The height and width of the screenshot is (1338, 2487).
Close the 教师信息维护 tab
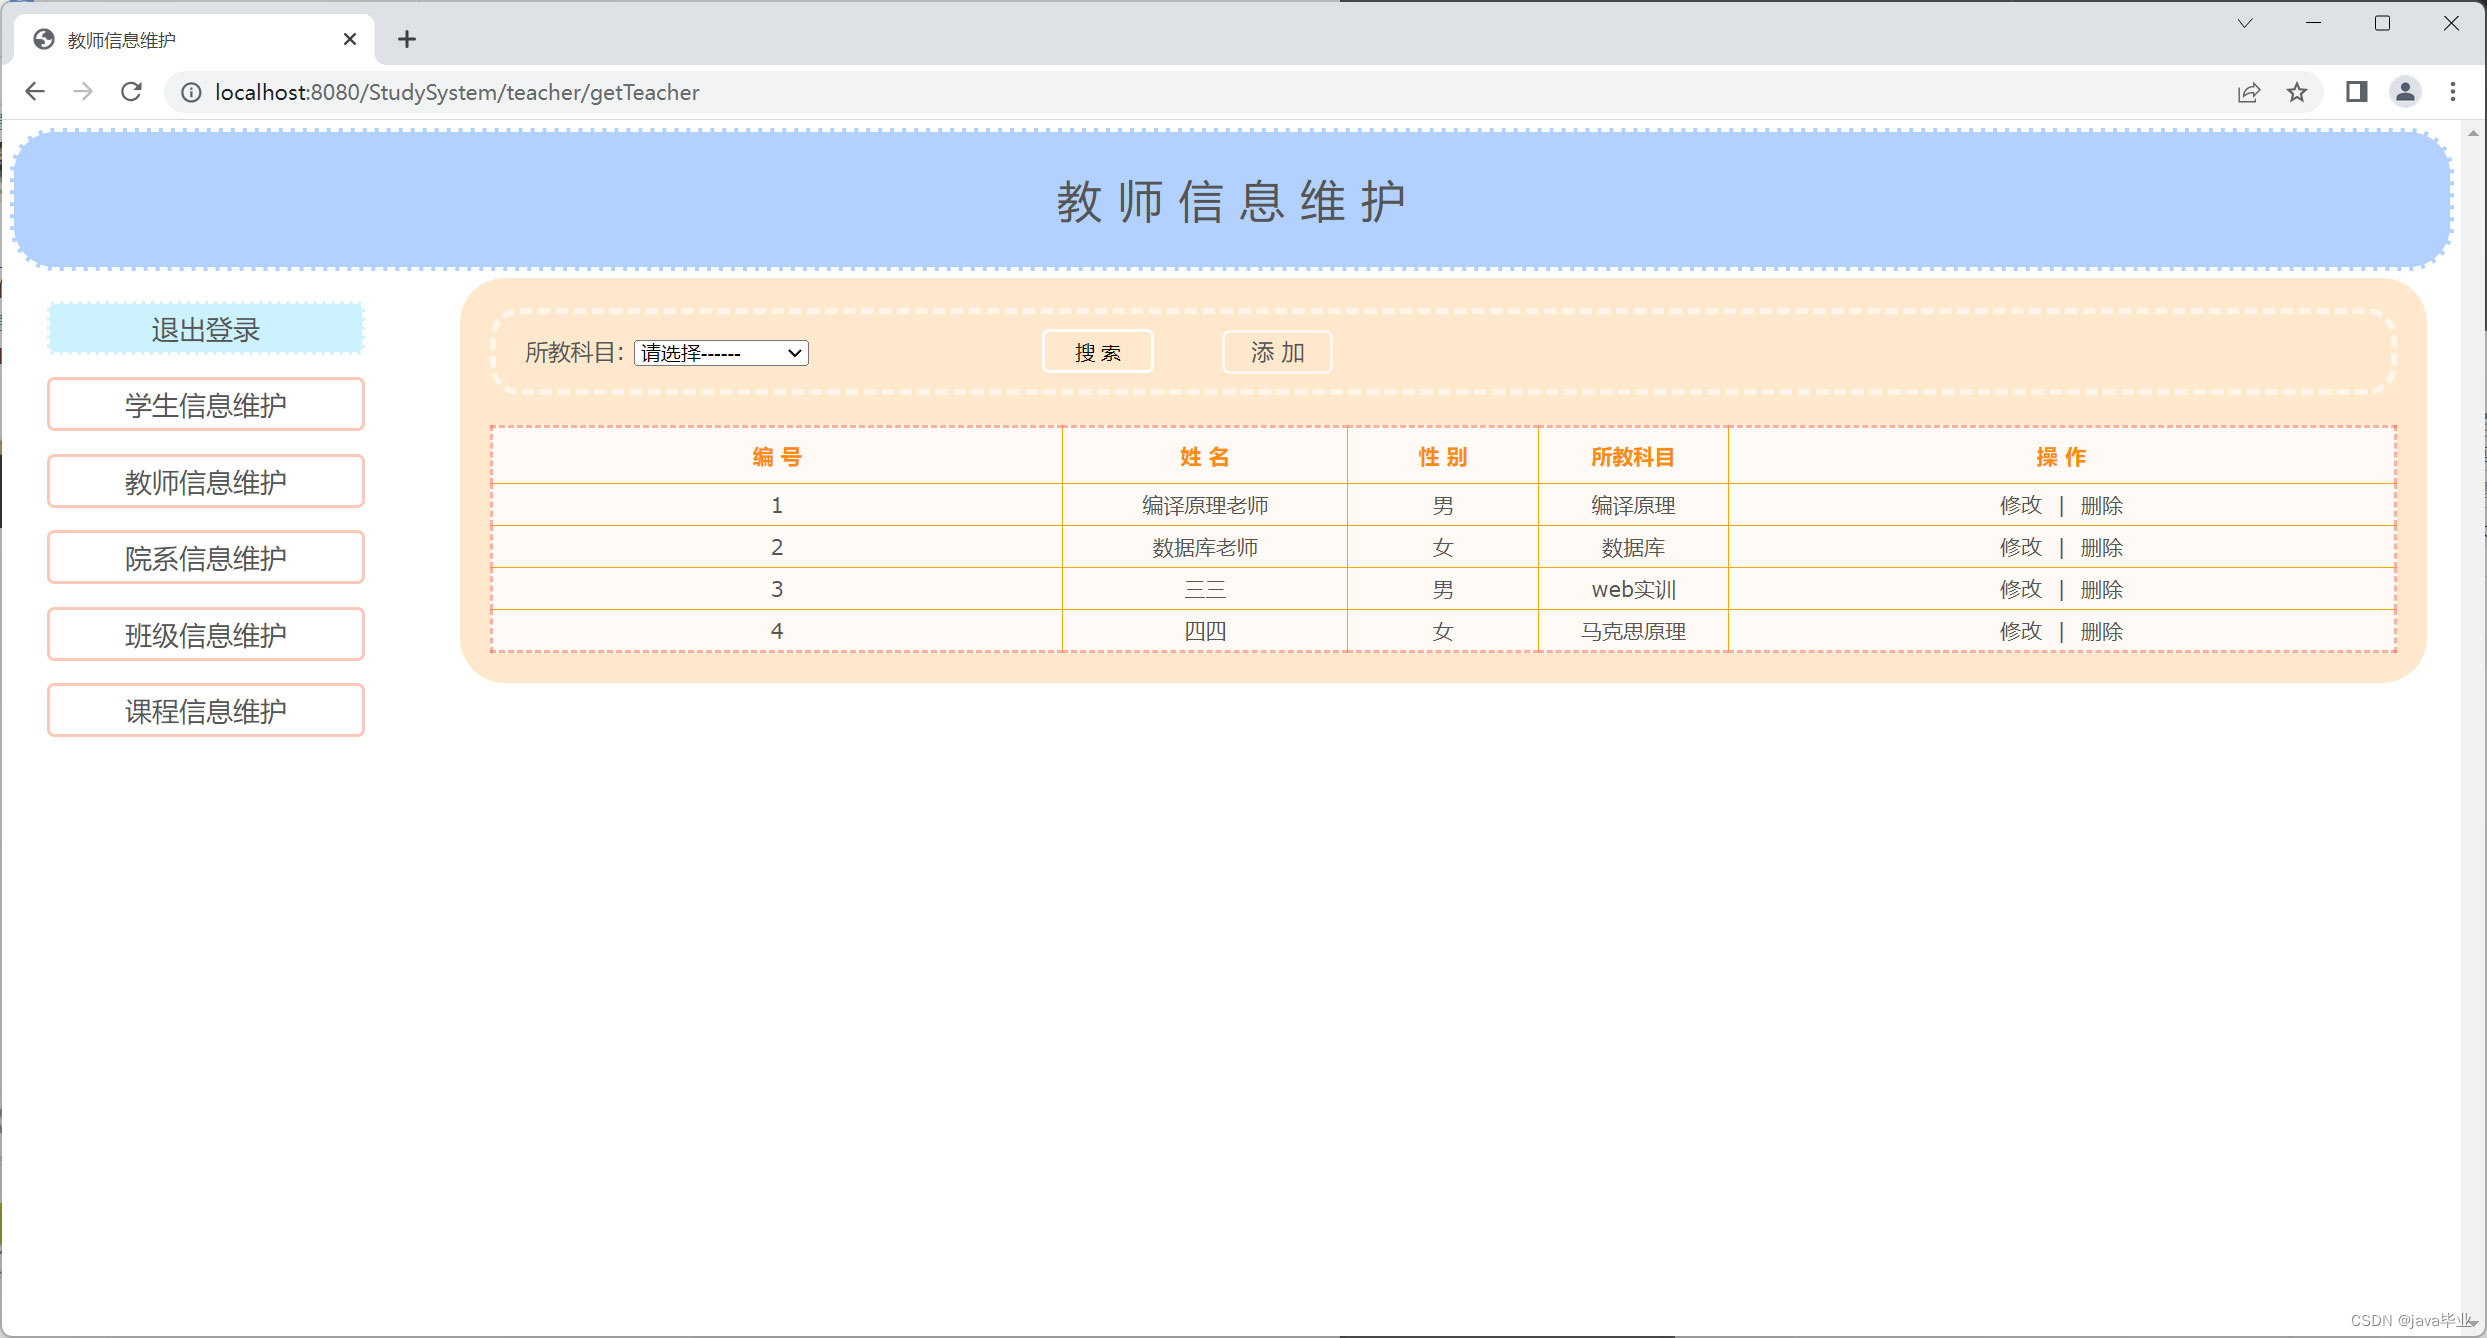click(x=350, y=39)
